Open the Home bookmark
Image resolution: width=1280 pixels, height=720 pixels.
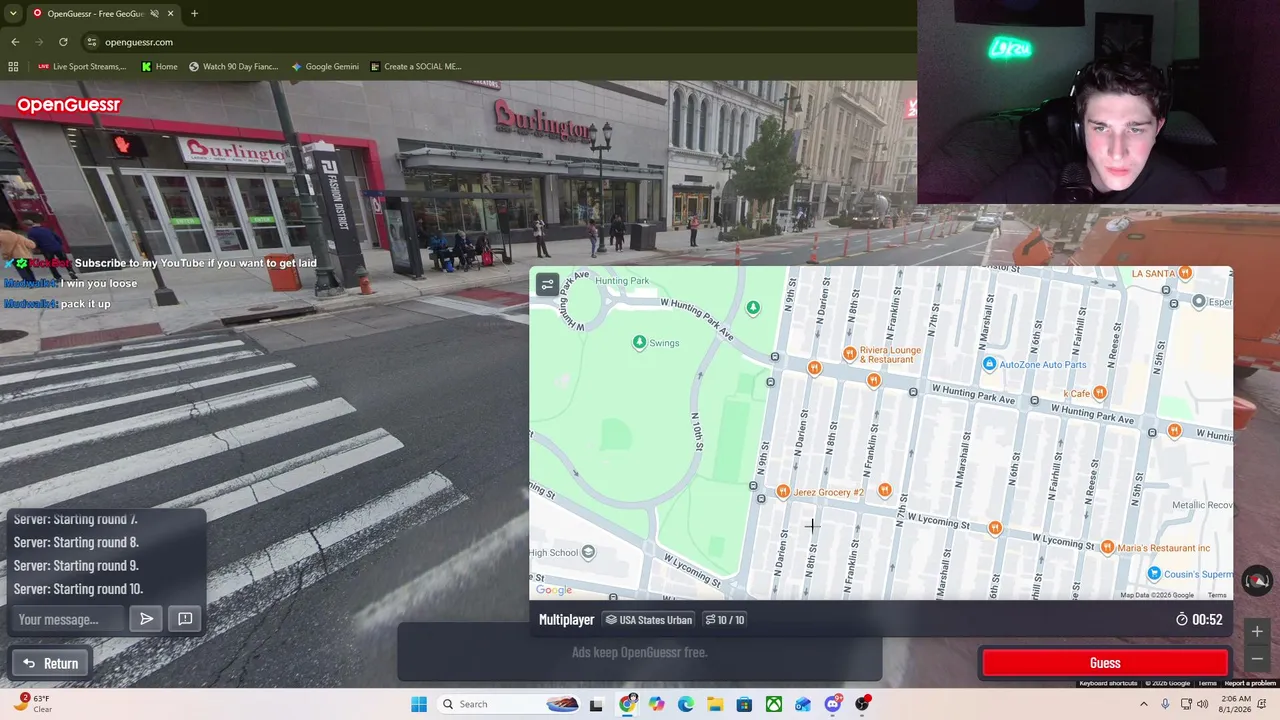click(x=160, y=67)
